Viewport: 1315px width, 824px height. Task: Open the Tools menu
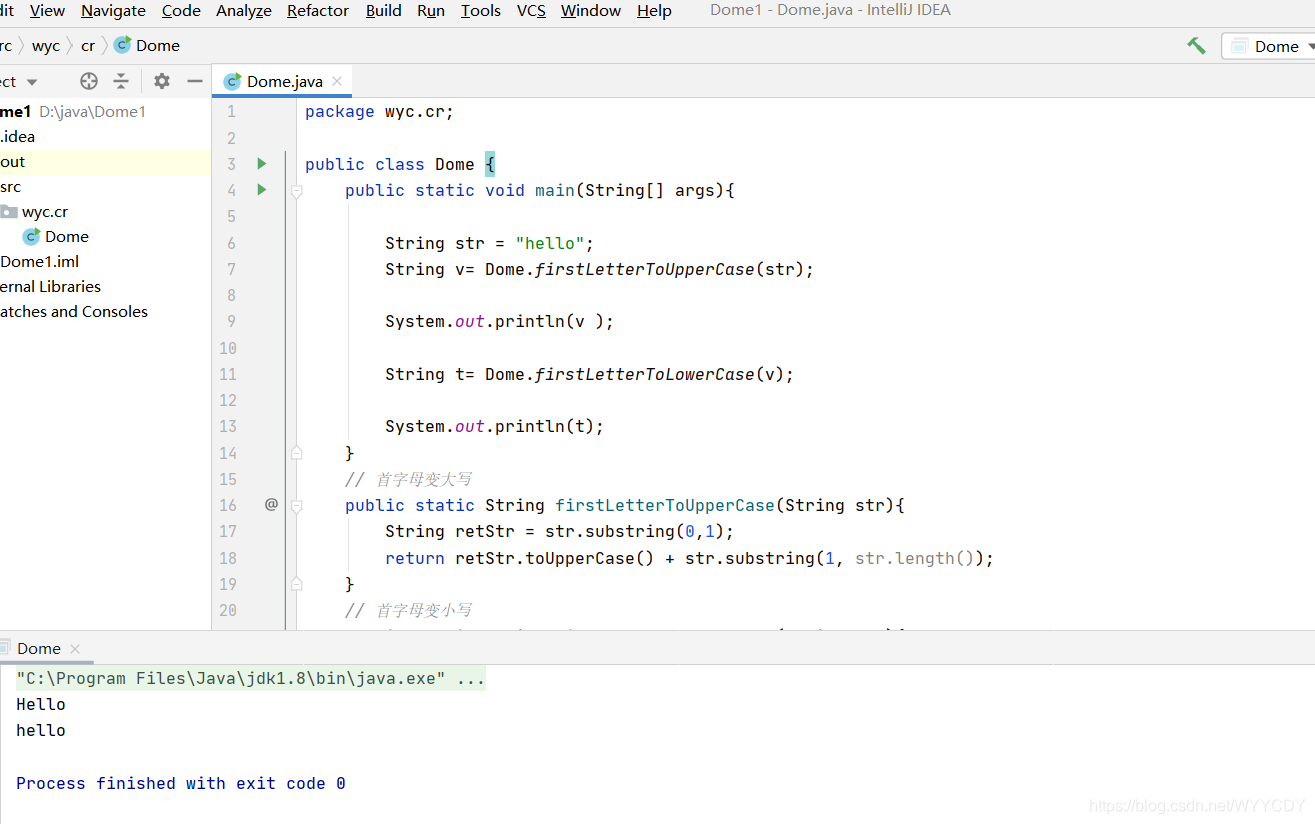click(481, 11)
